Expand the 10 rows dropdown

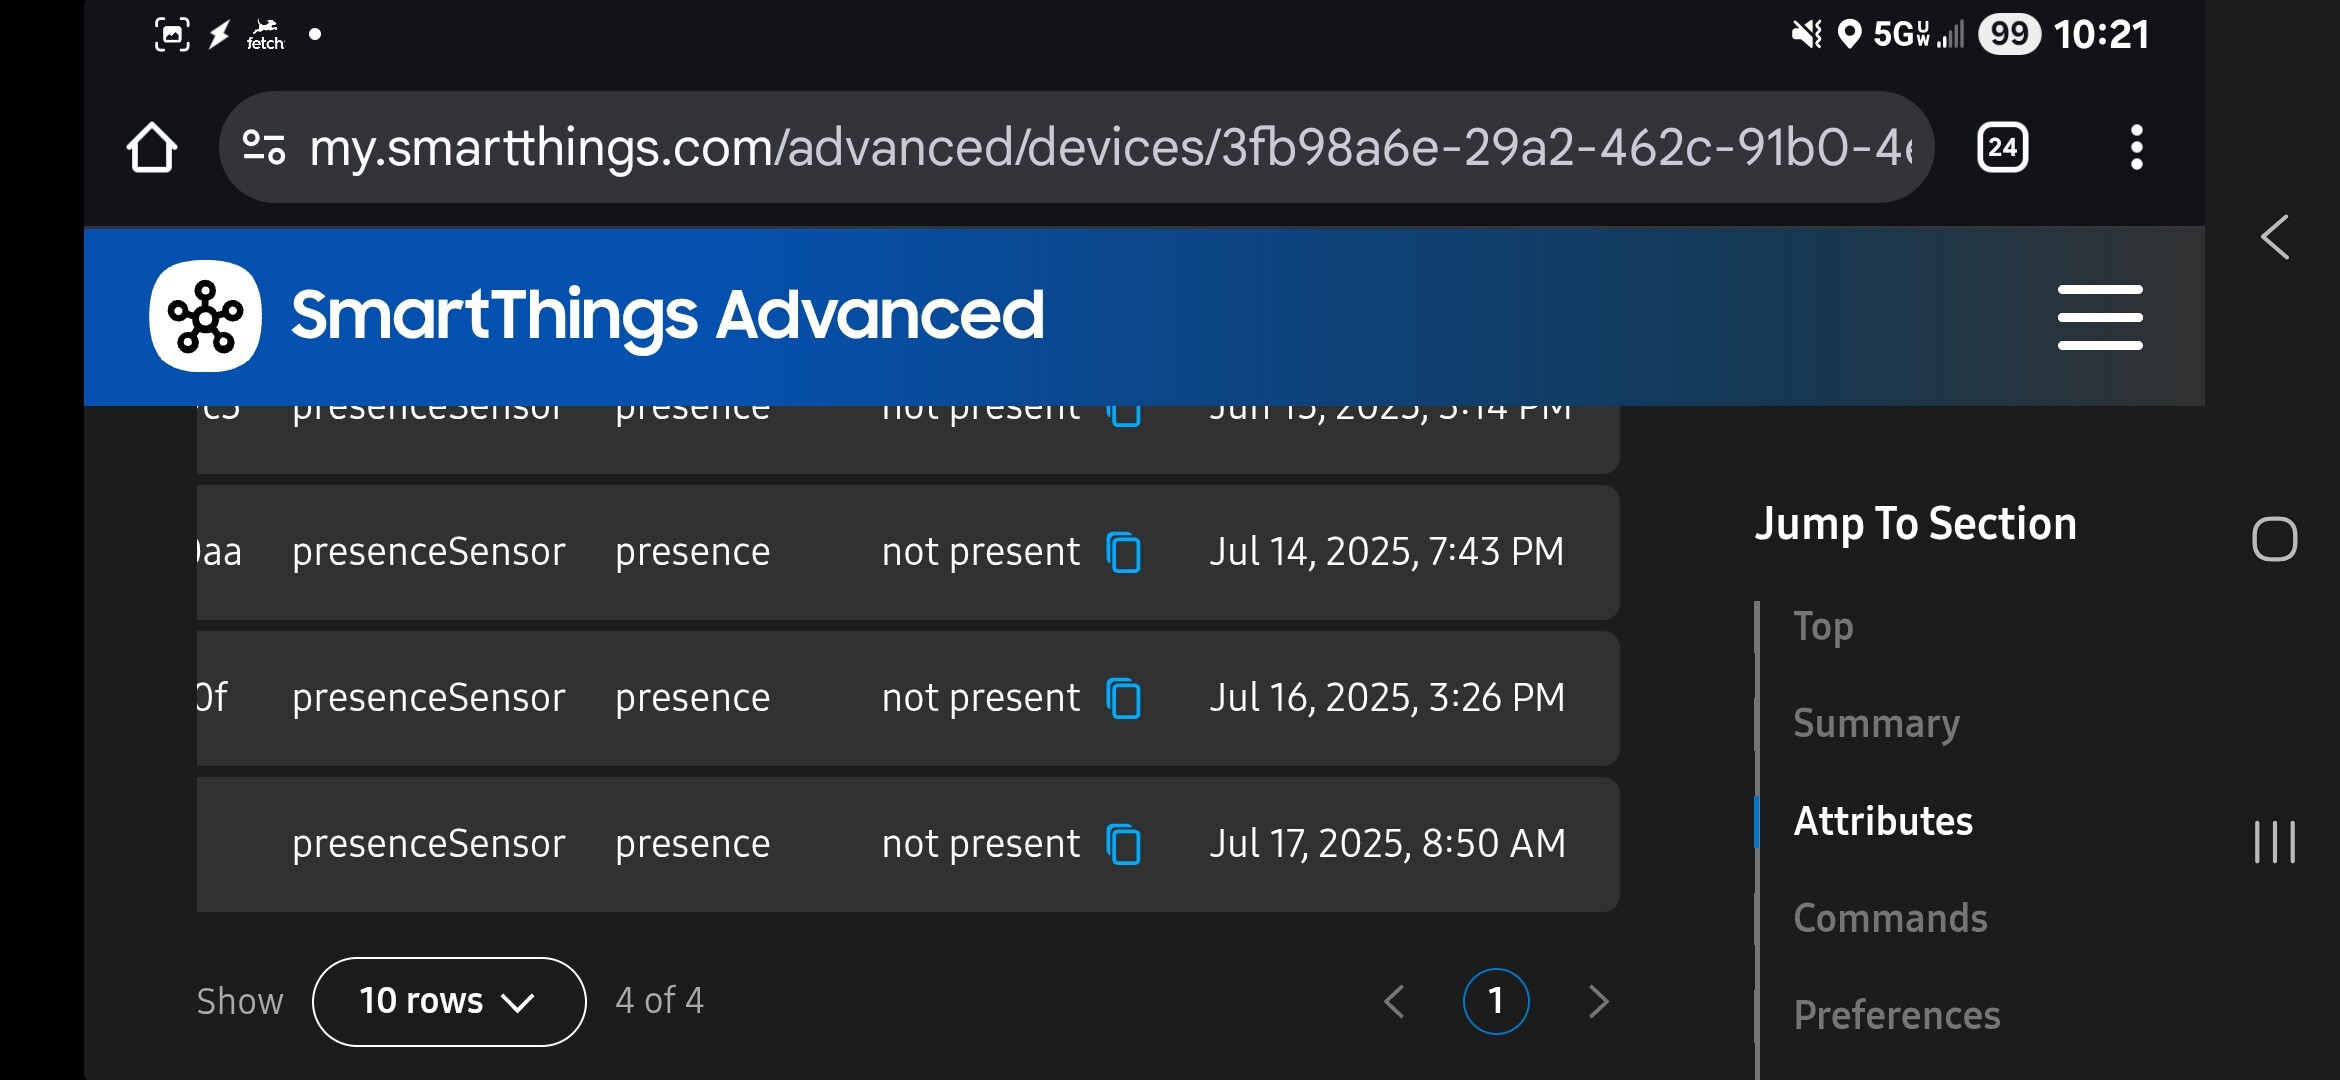click(449, 1001)
